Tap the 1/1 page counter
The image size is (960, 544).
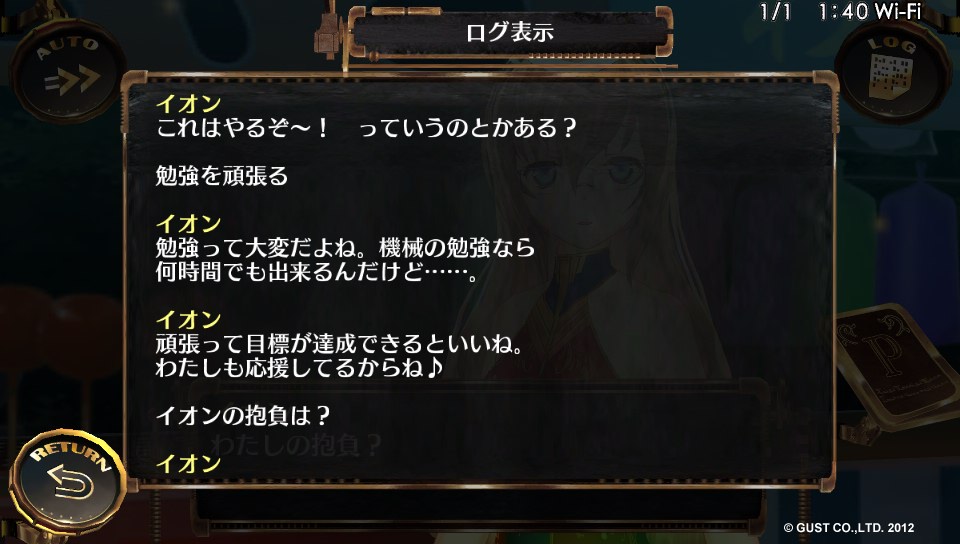775,11
